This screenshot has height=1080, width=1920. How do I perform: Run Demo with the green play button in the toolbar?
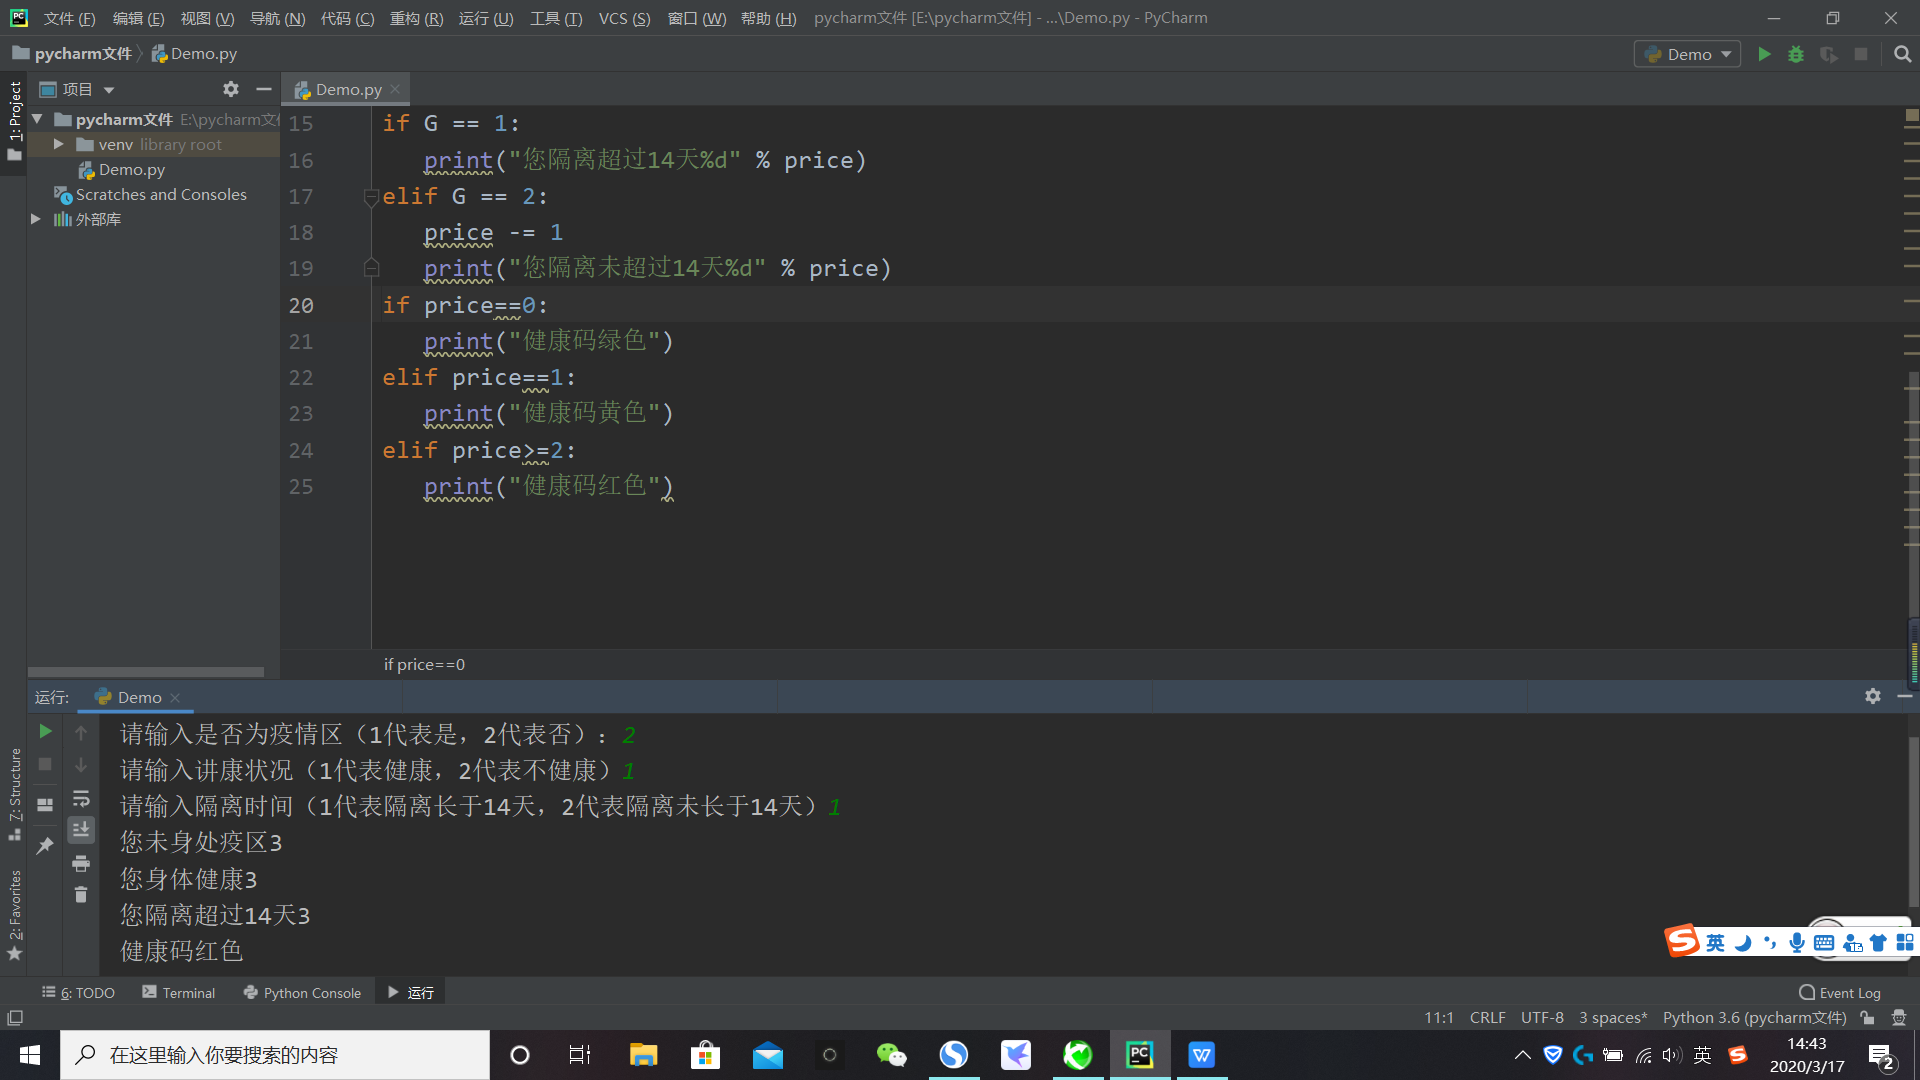1764,54
